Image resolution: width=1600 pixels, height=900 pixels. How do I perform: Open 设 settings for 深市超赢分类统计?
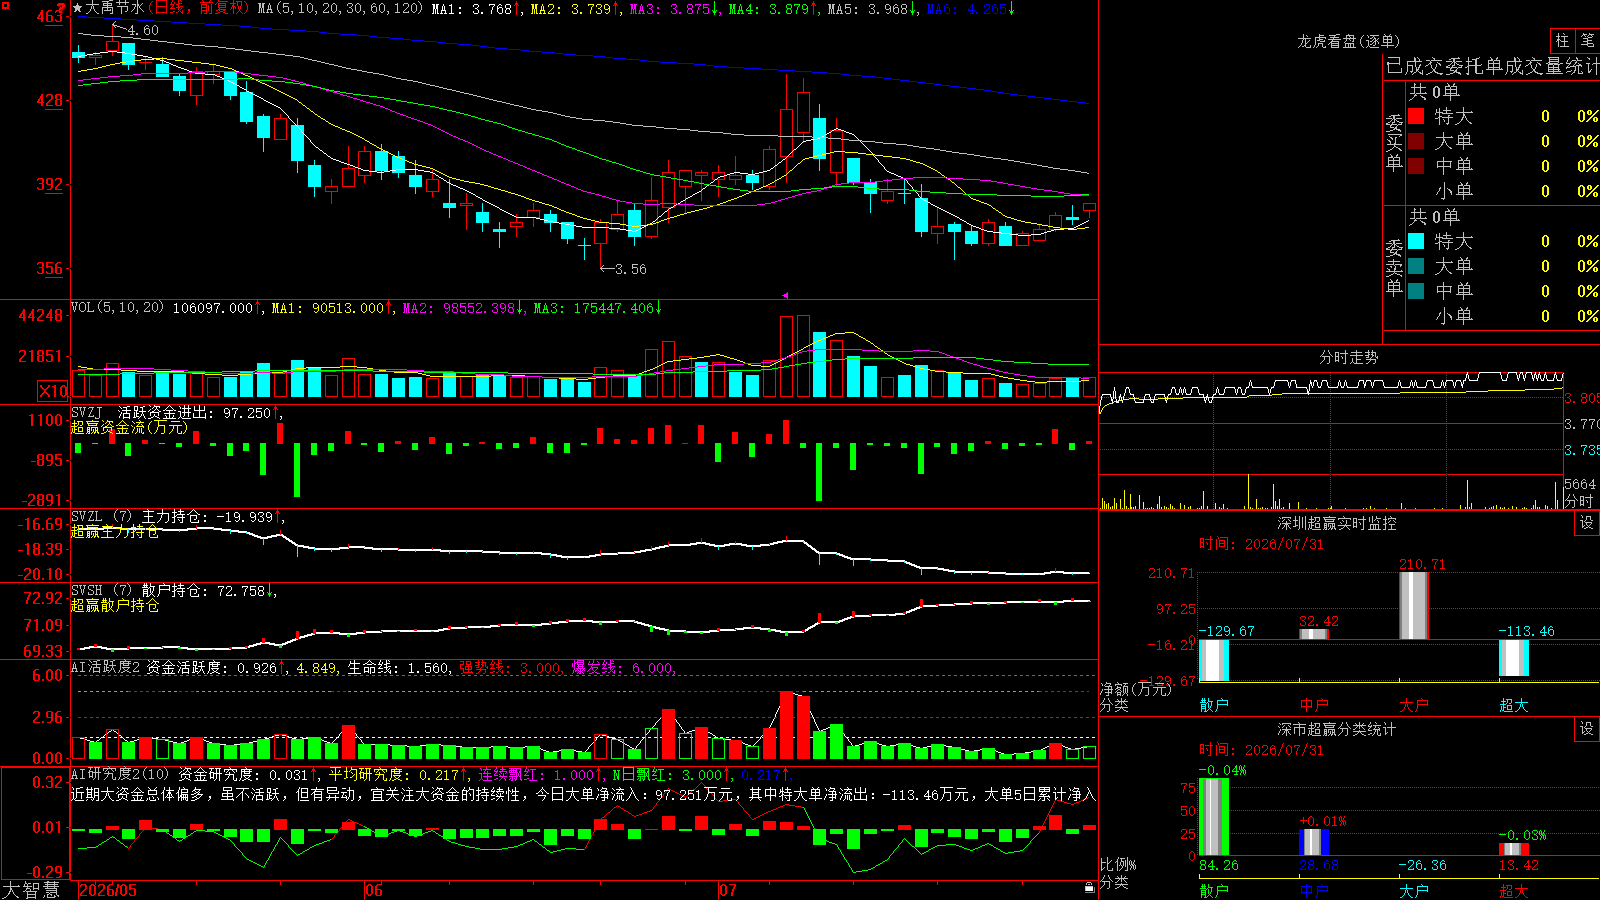(x=1587, y=729)
